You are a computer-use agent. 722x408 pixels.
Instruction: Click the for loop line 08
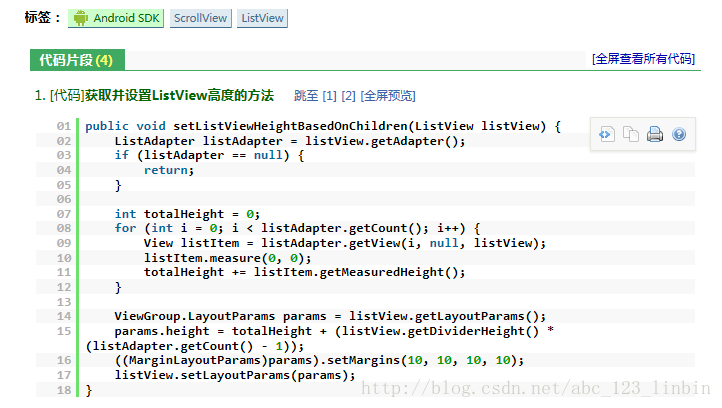[x=297, y=228]
